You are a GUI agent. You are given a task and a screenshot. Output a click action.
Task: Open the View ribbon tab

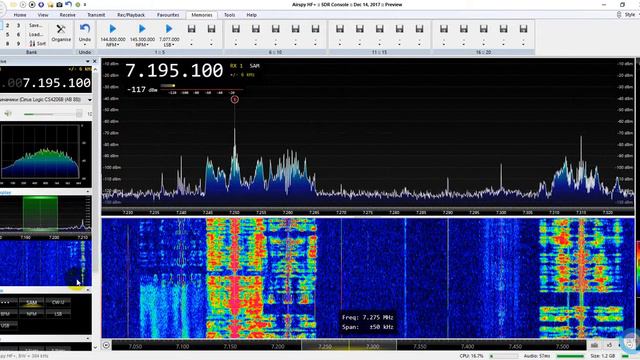(43, 15)
